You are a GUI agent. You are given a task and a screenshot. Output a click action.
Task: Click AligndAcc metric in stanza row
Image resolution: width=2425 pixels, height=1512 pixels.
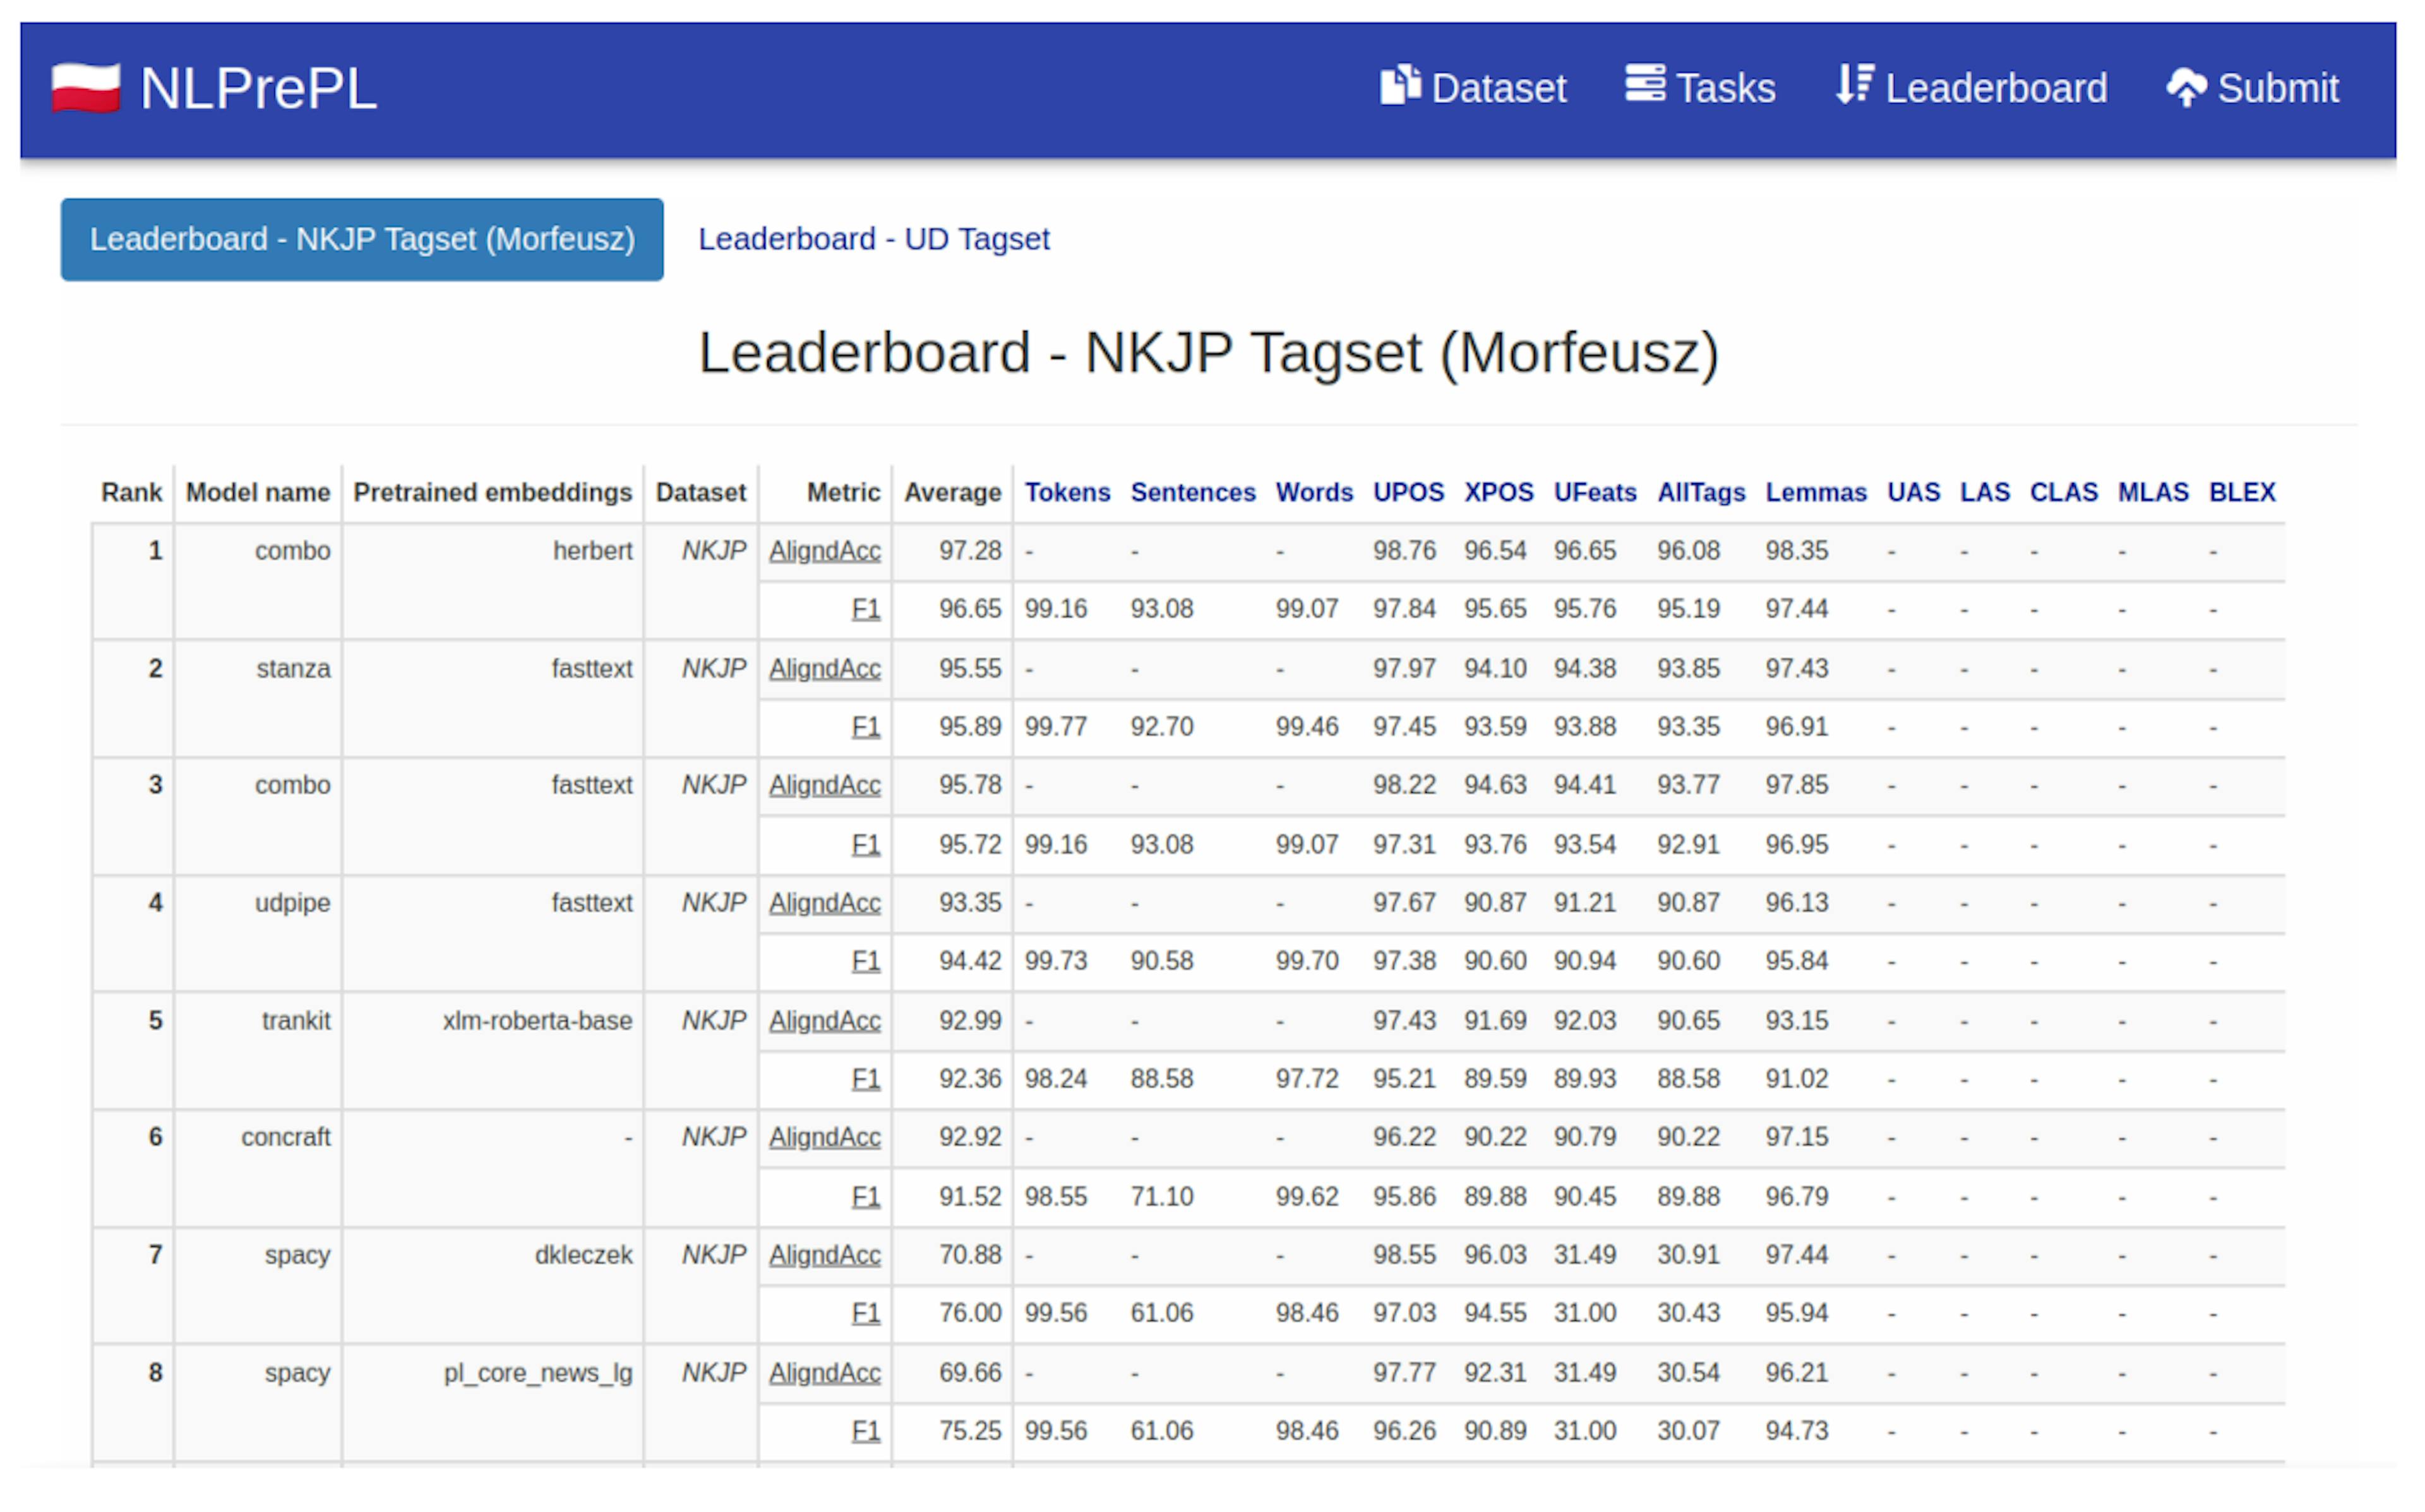825,668
